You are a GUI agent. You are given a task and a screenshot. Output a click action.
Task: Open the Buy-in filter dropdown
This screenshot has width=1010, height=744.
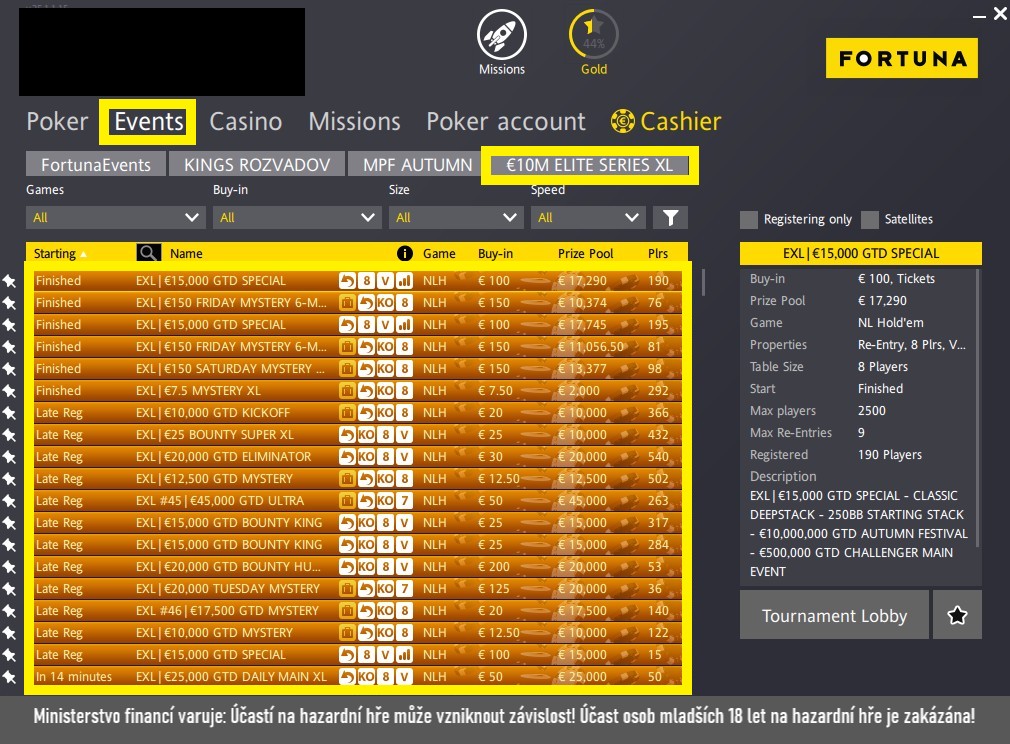tap(297, 218)
